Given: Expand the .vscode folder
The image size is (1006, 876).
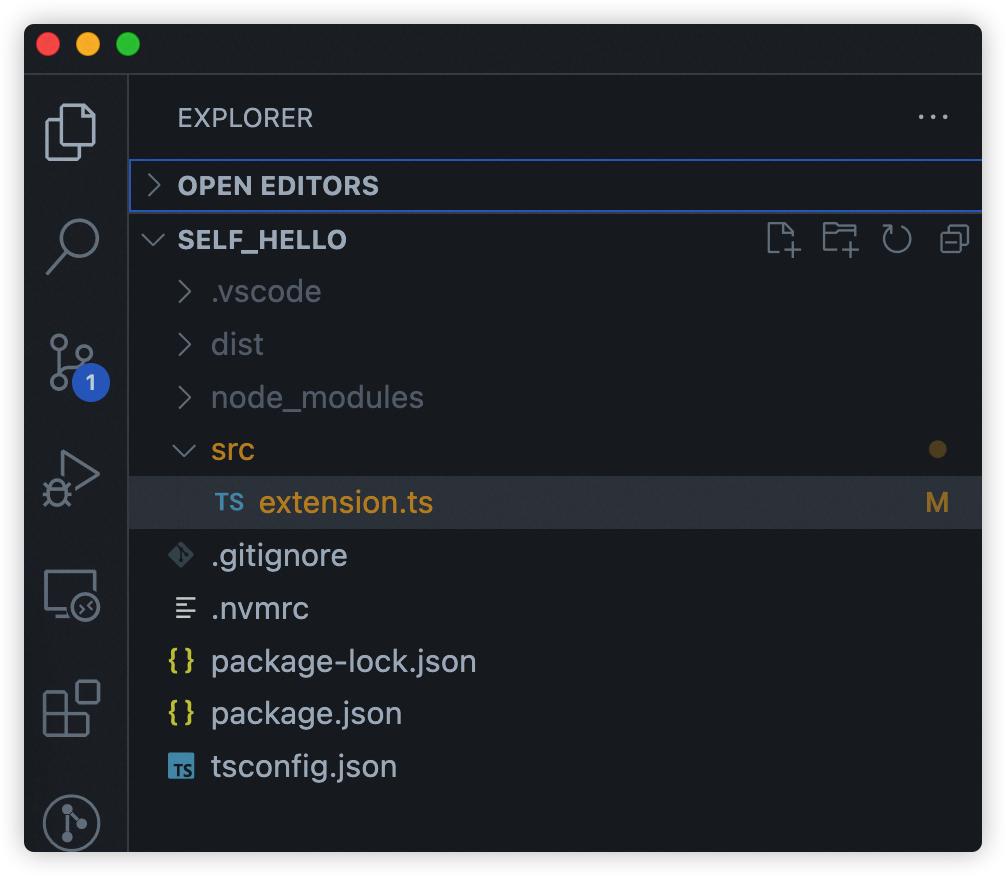Looking at the screenshot, I should 265,291.
